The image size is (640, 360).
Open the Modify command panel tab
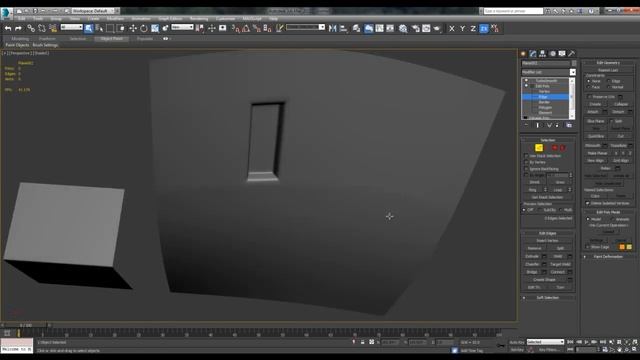533,53
